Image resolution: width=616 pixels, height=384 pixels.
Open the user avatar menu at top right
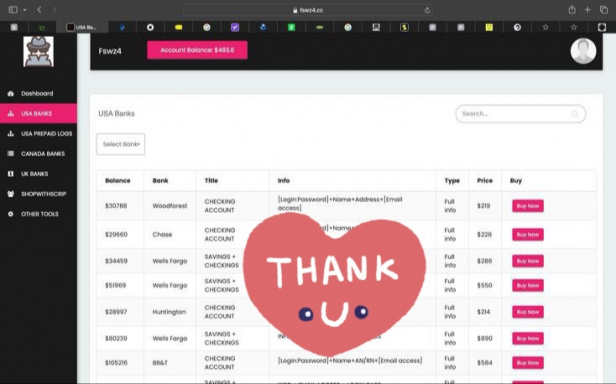[583, 51]
